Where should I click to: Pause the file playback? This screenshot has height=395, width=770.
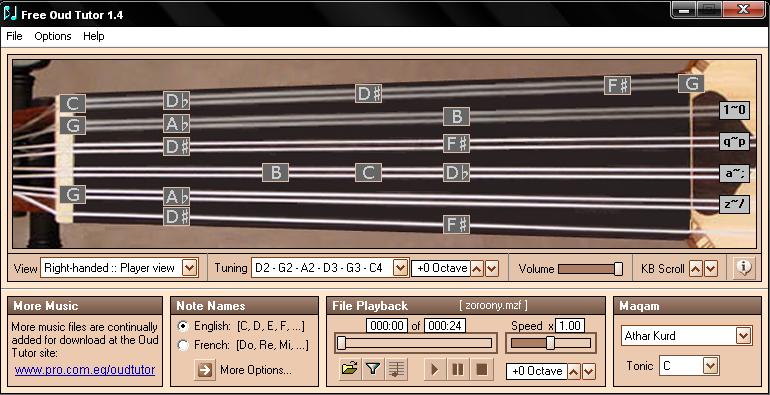coord(458,368)
